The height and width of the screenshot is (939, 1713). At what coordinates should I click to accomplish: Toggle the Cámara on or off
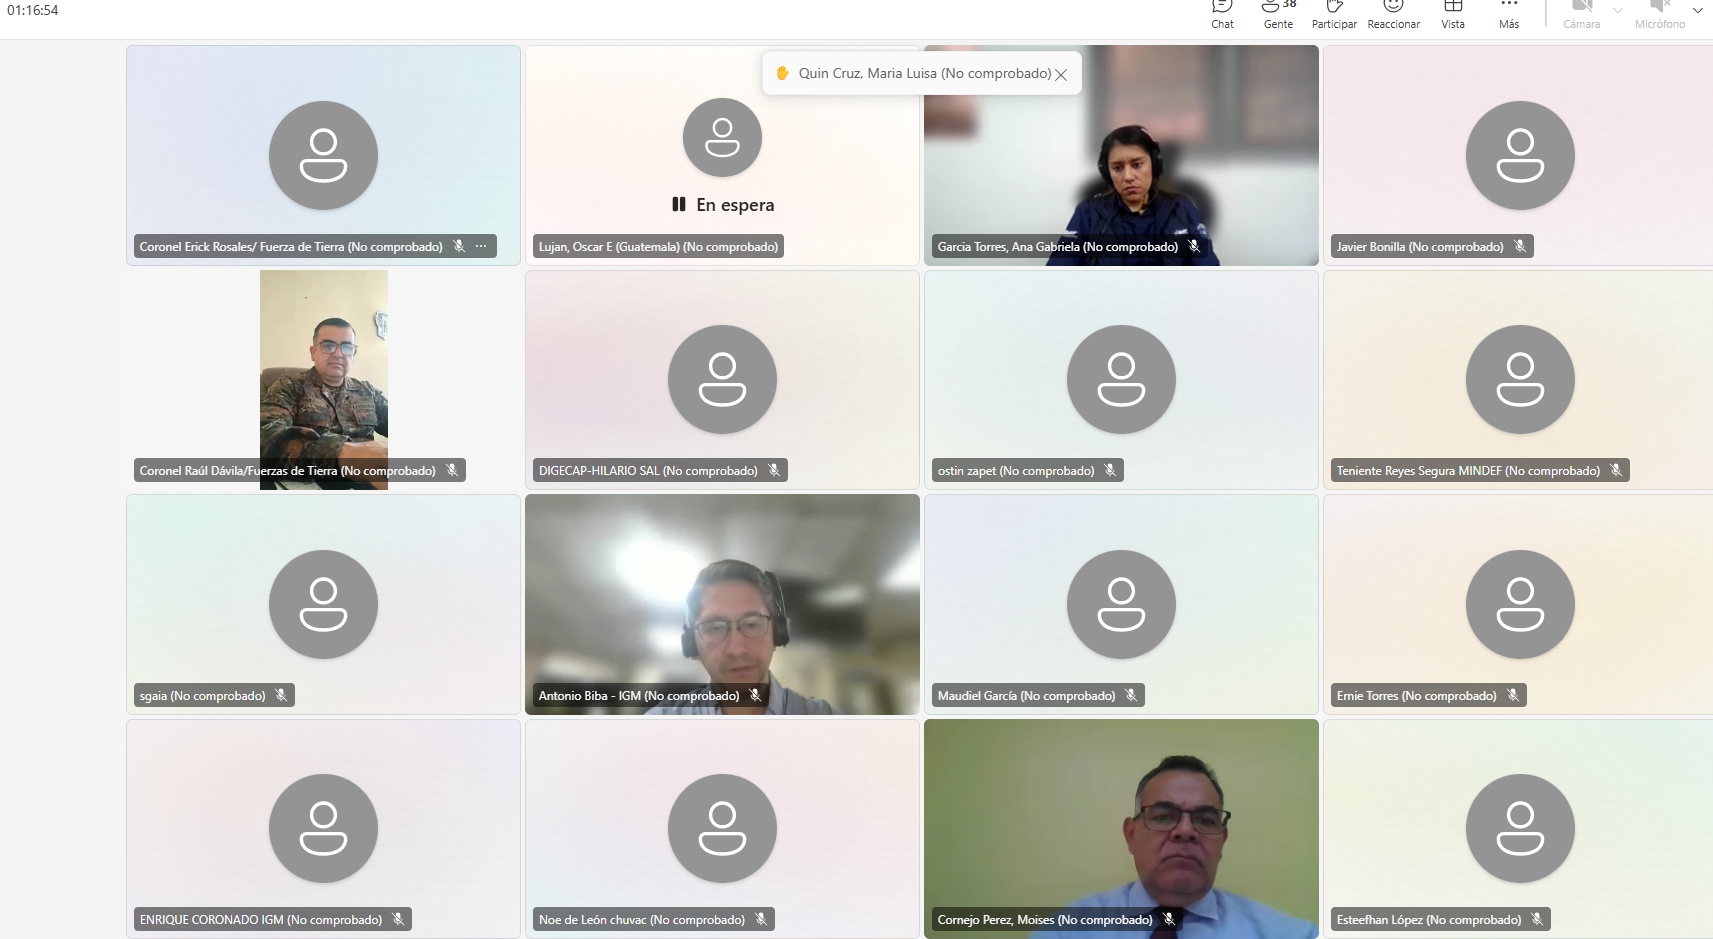pyautogui.click(x=1581, y=14)
